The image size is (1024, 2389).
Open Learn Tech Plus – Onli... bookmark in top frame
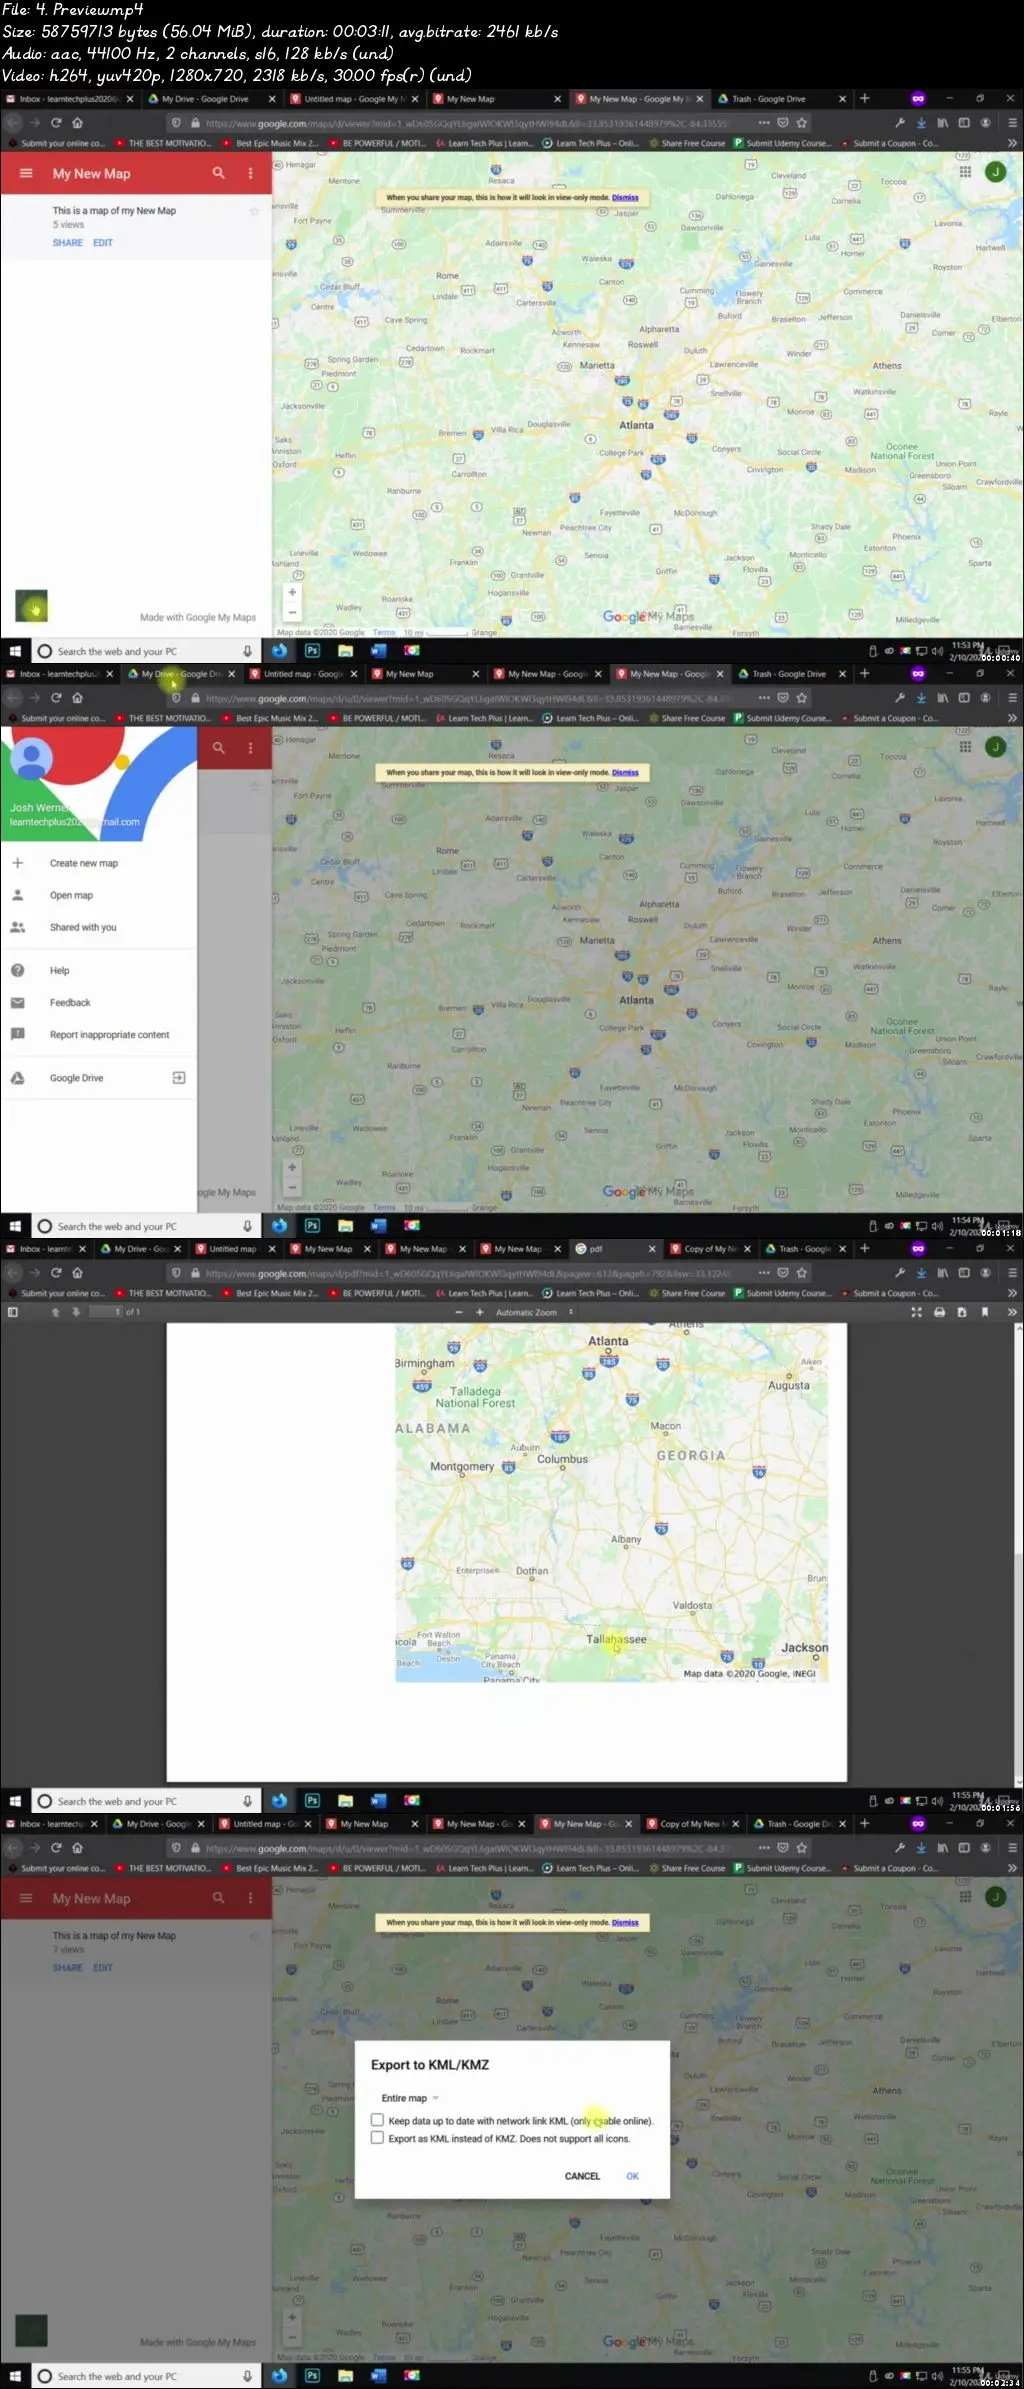[x=590, y=143]
